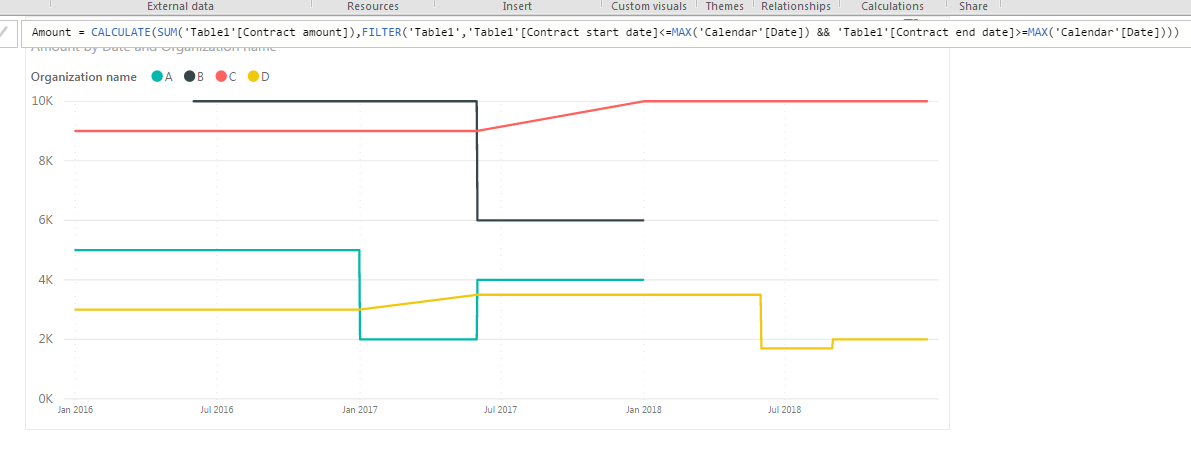Click the Organization name legend title
Image resolution: width=1191 pixels, height=466 pixels.
[x=84, y=77]
